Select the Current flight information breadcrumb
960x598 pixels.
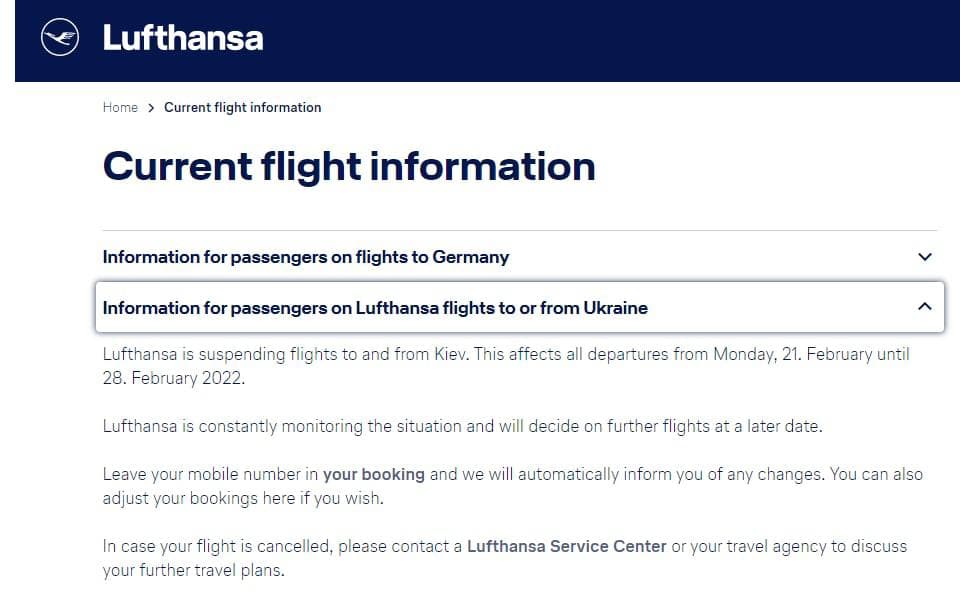(242, 107)
